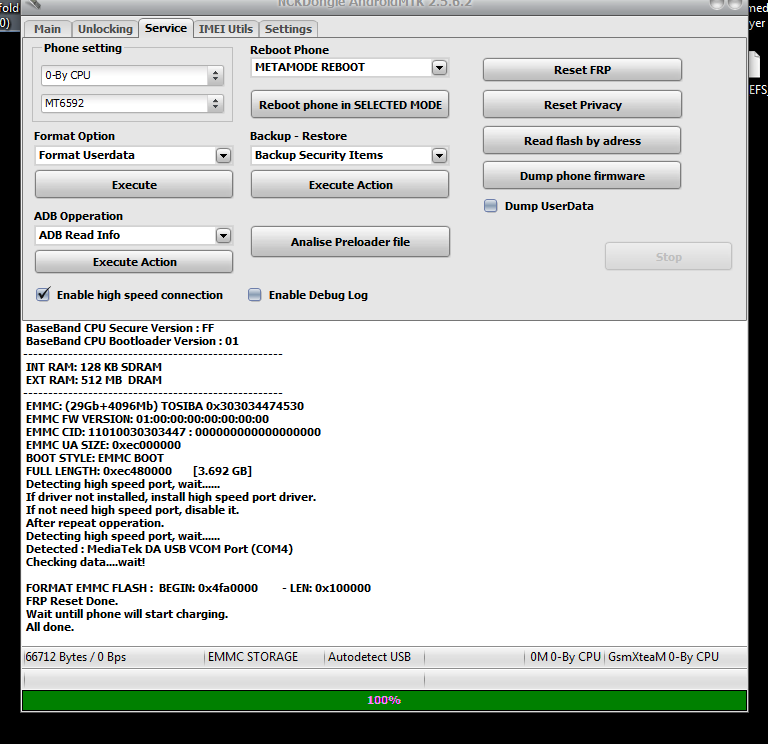The height and width of the screenshot is (744, 768).
Task: Click the Backup Security Items combo field
Action: pos(350,155)
